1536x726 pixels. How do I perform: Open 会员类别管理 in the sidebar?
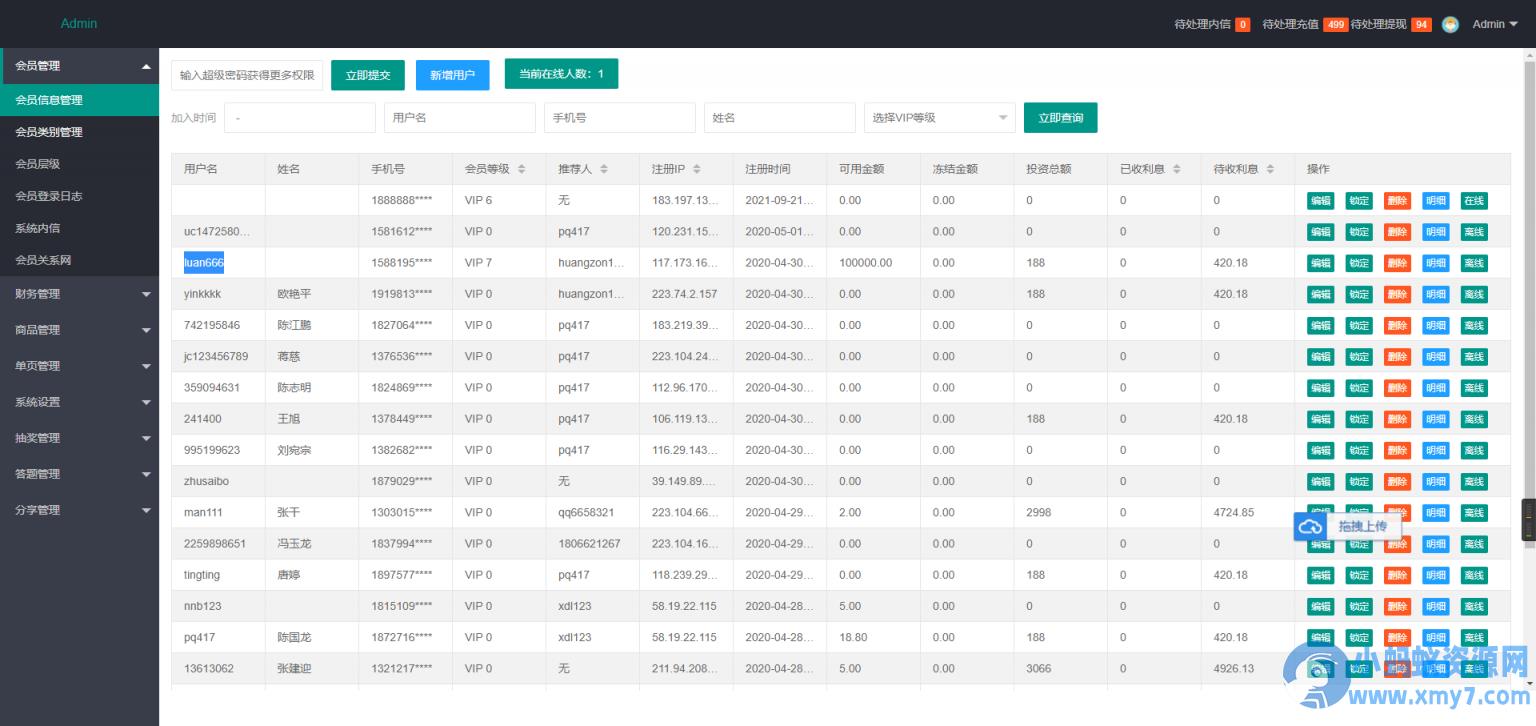pos(79,132)
